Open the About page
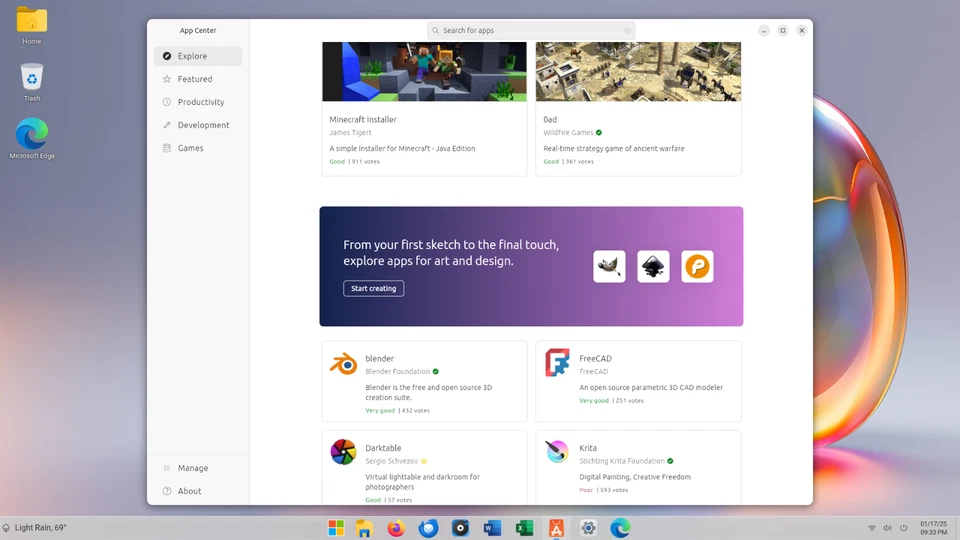 click(x=198, y=491)
